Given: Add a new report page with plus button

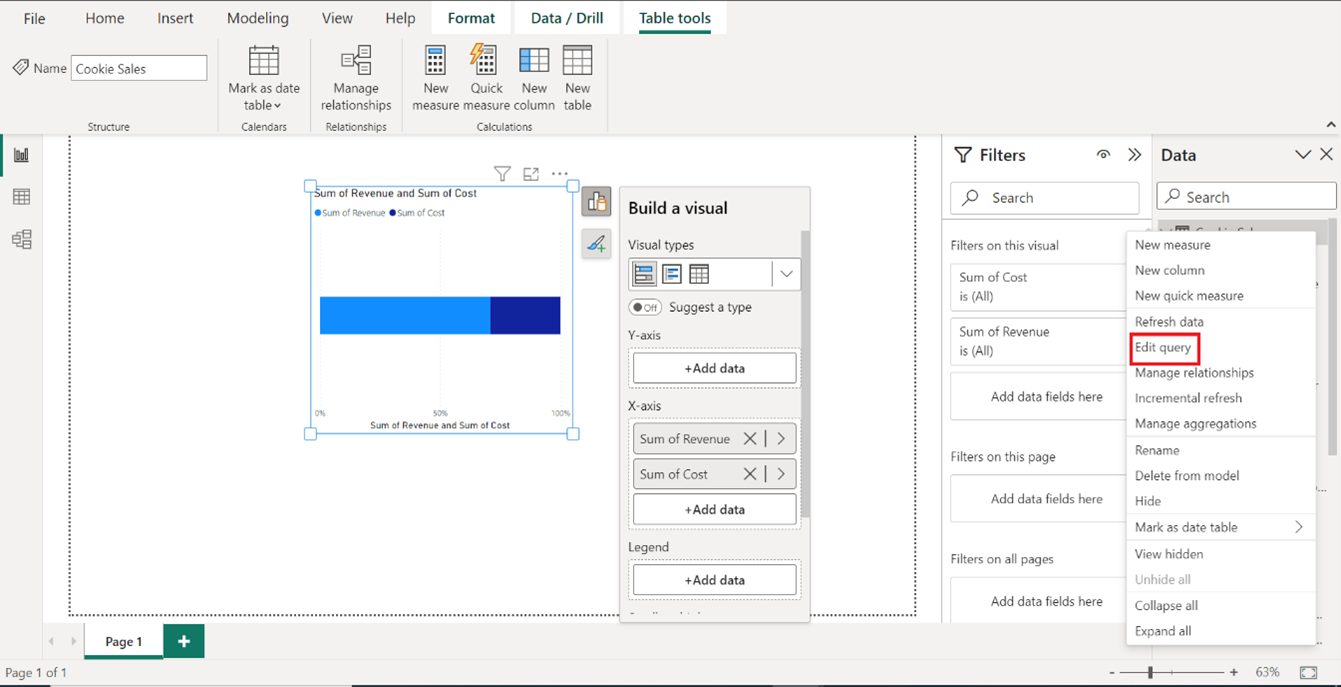Looking at the screenshot, I should tap(183, 641).
